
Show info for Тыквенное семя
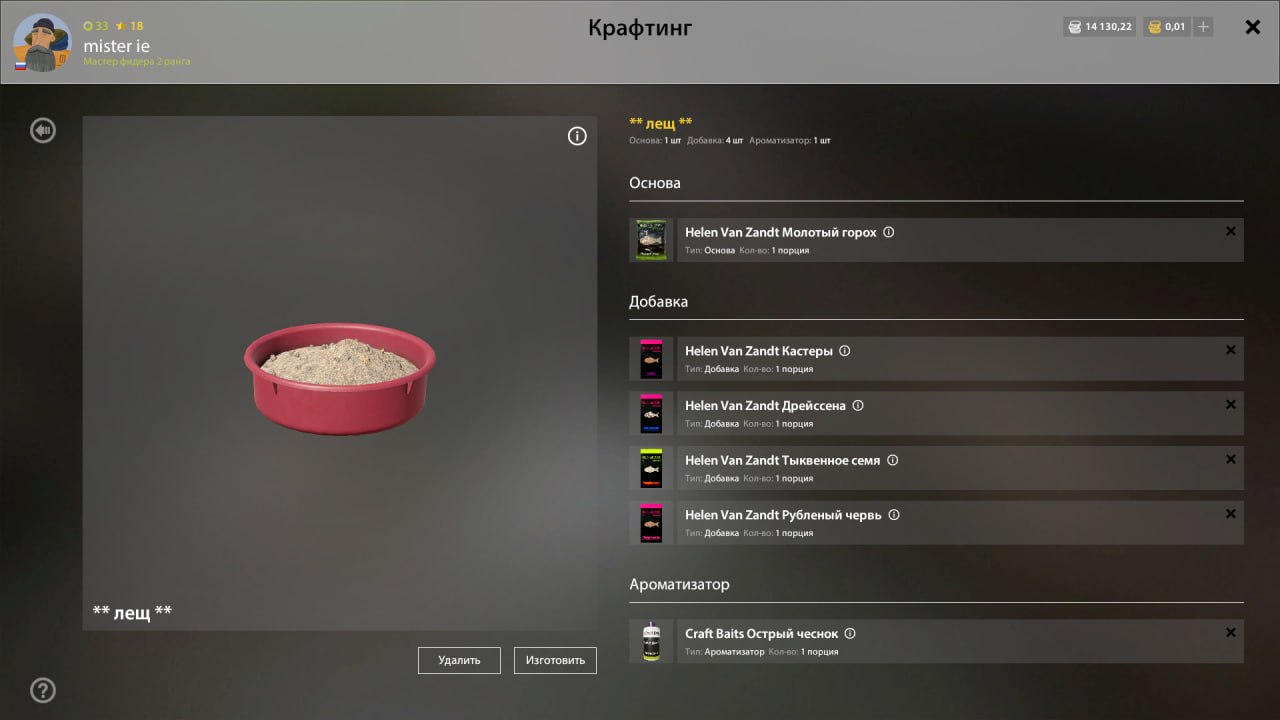(x=893, y=460)
